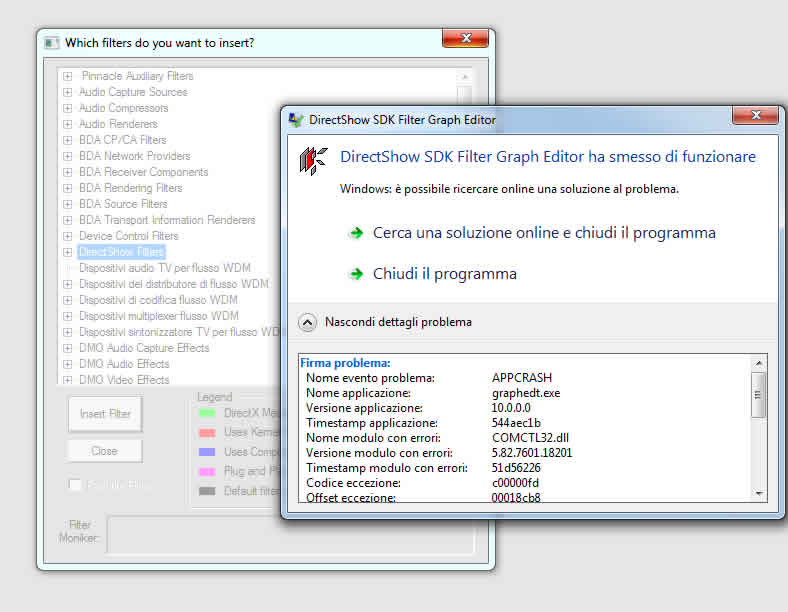Screen dimensions: 788x612
Task: Click details scrollbar down arrow
Action: 758,494
